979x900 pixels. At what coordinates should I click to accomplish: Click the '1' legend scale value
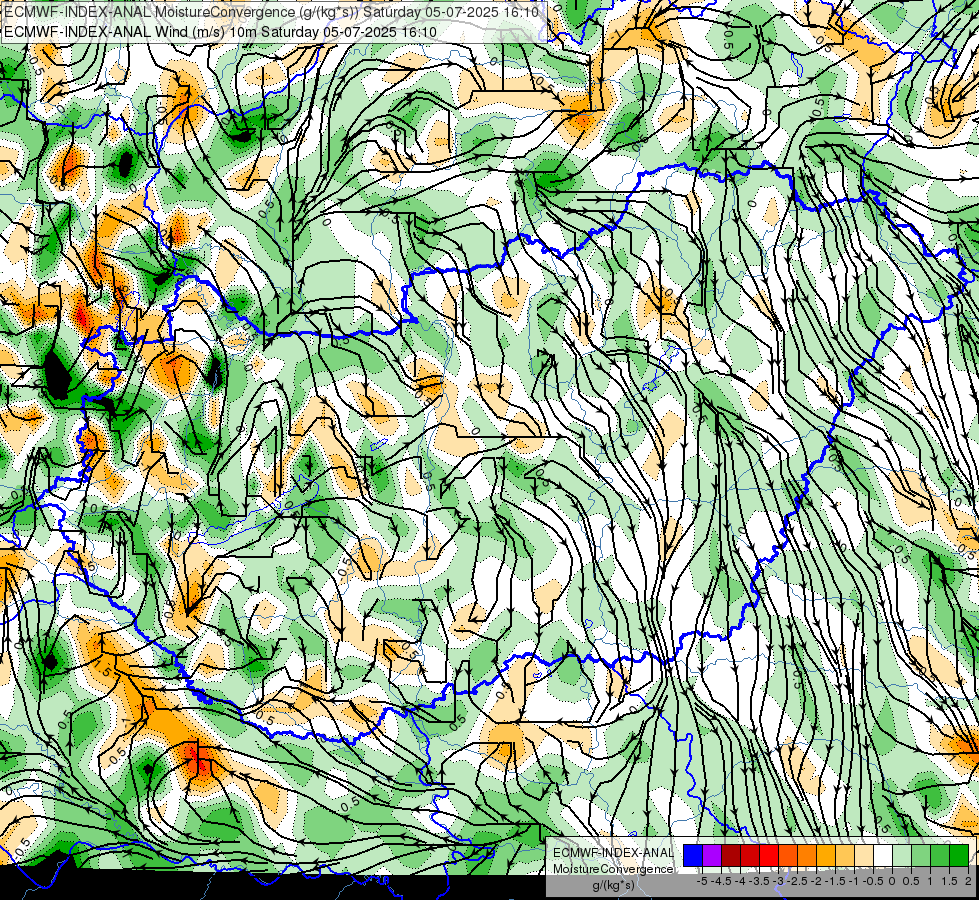click(930, 881)
